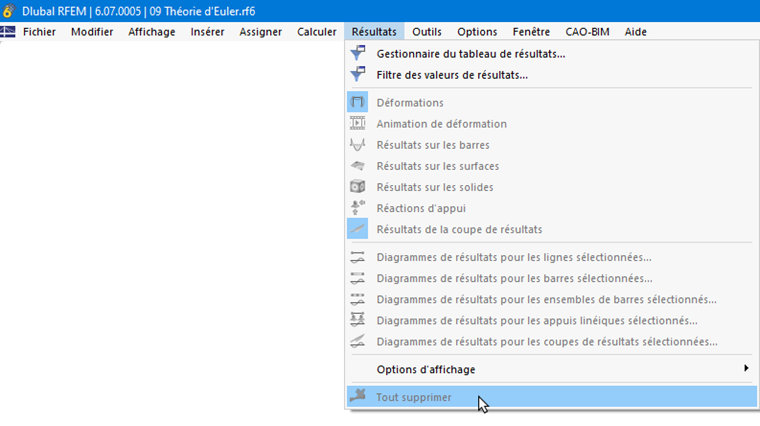Image resolution: width=760 pixels, height=426 pixels.
Task: Toggle Résultats sur les barres
Action: coord(551,145)
